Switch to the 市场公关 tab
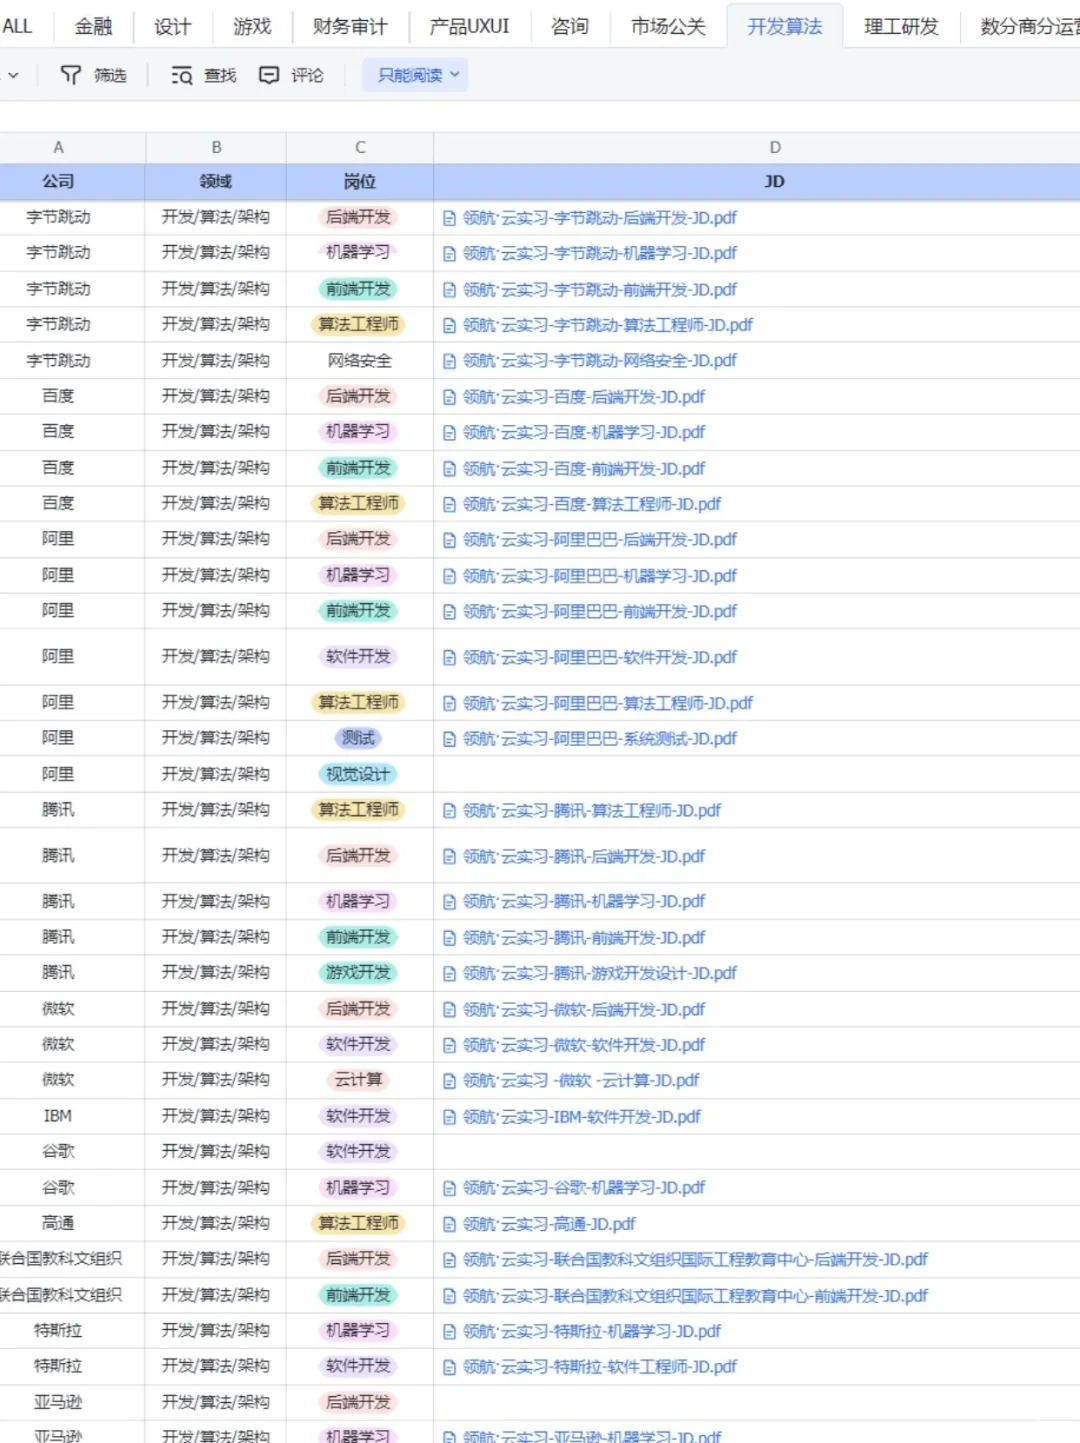Screen dimensions: 1080x1443 [668, 26]
